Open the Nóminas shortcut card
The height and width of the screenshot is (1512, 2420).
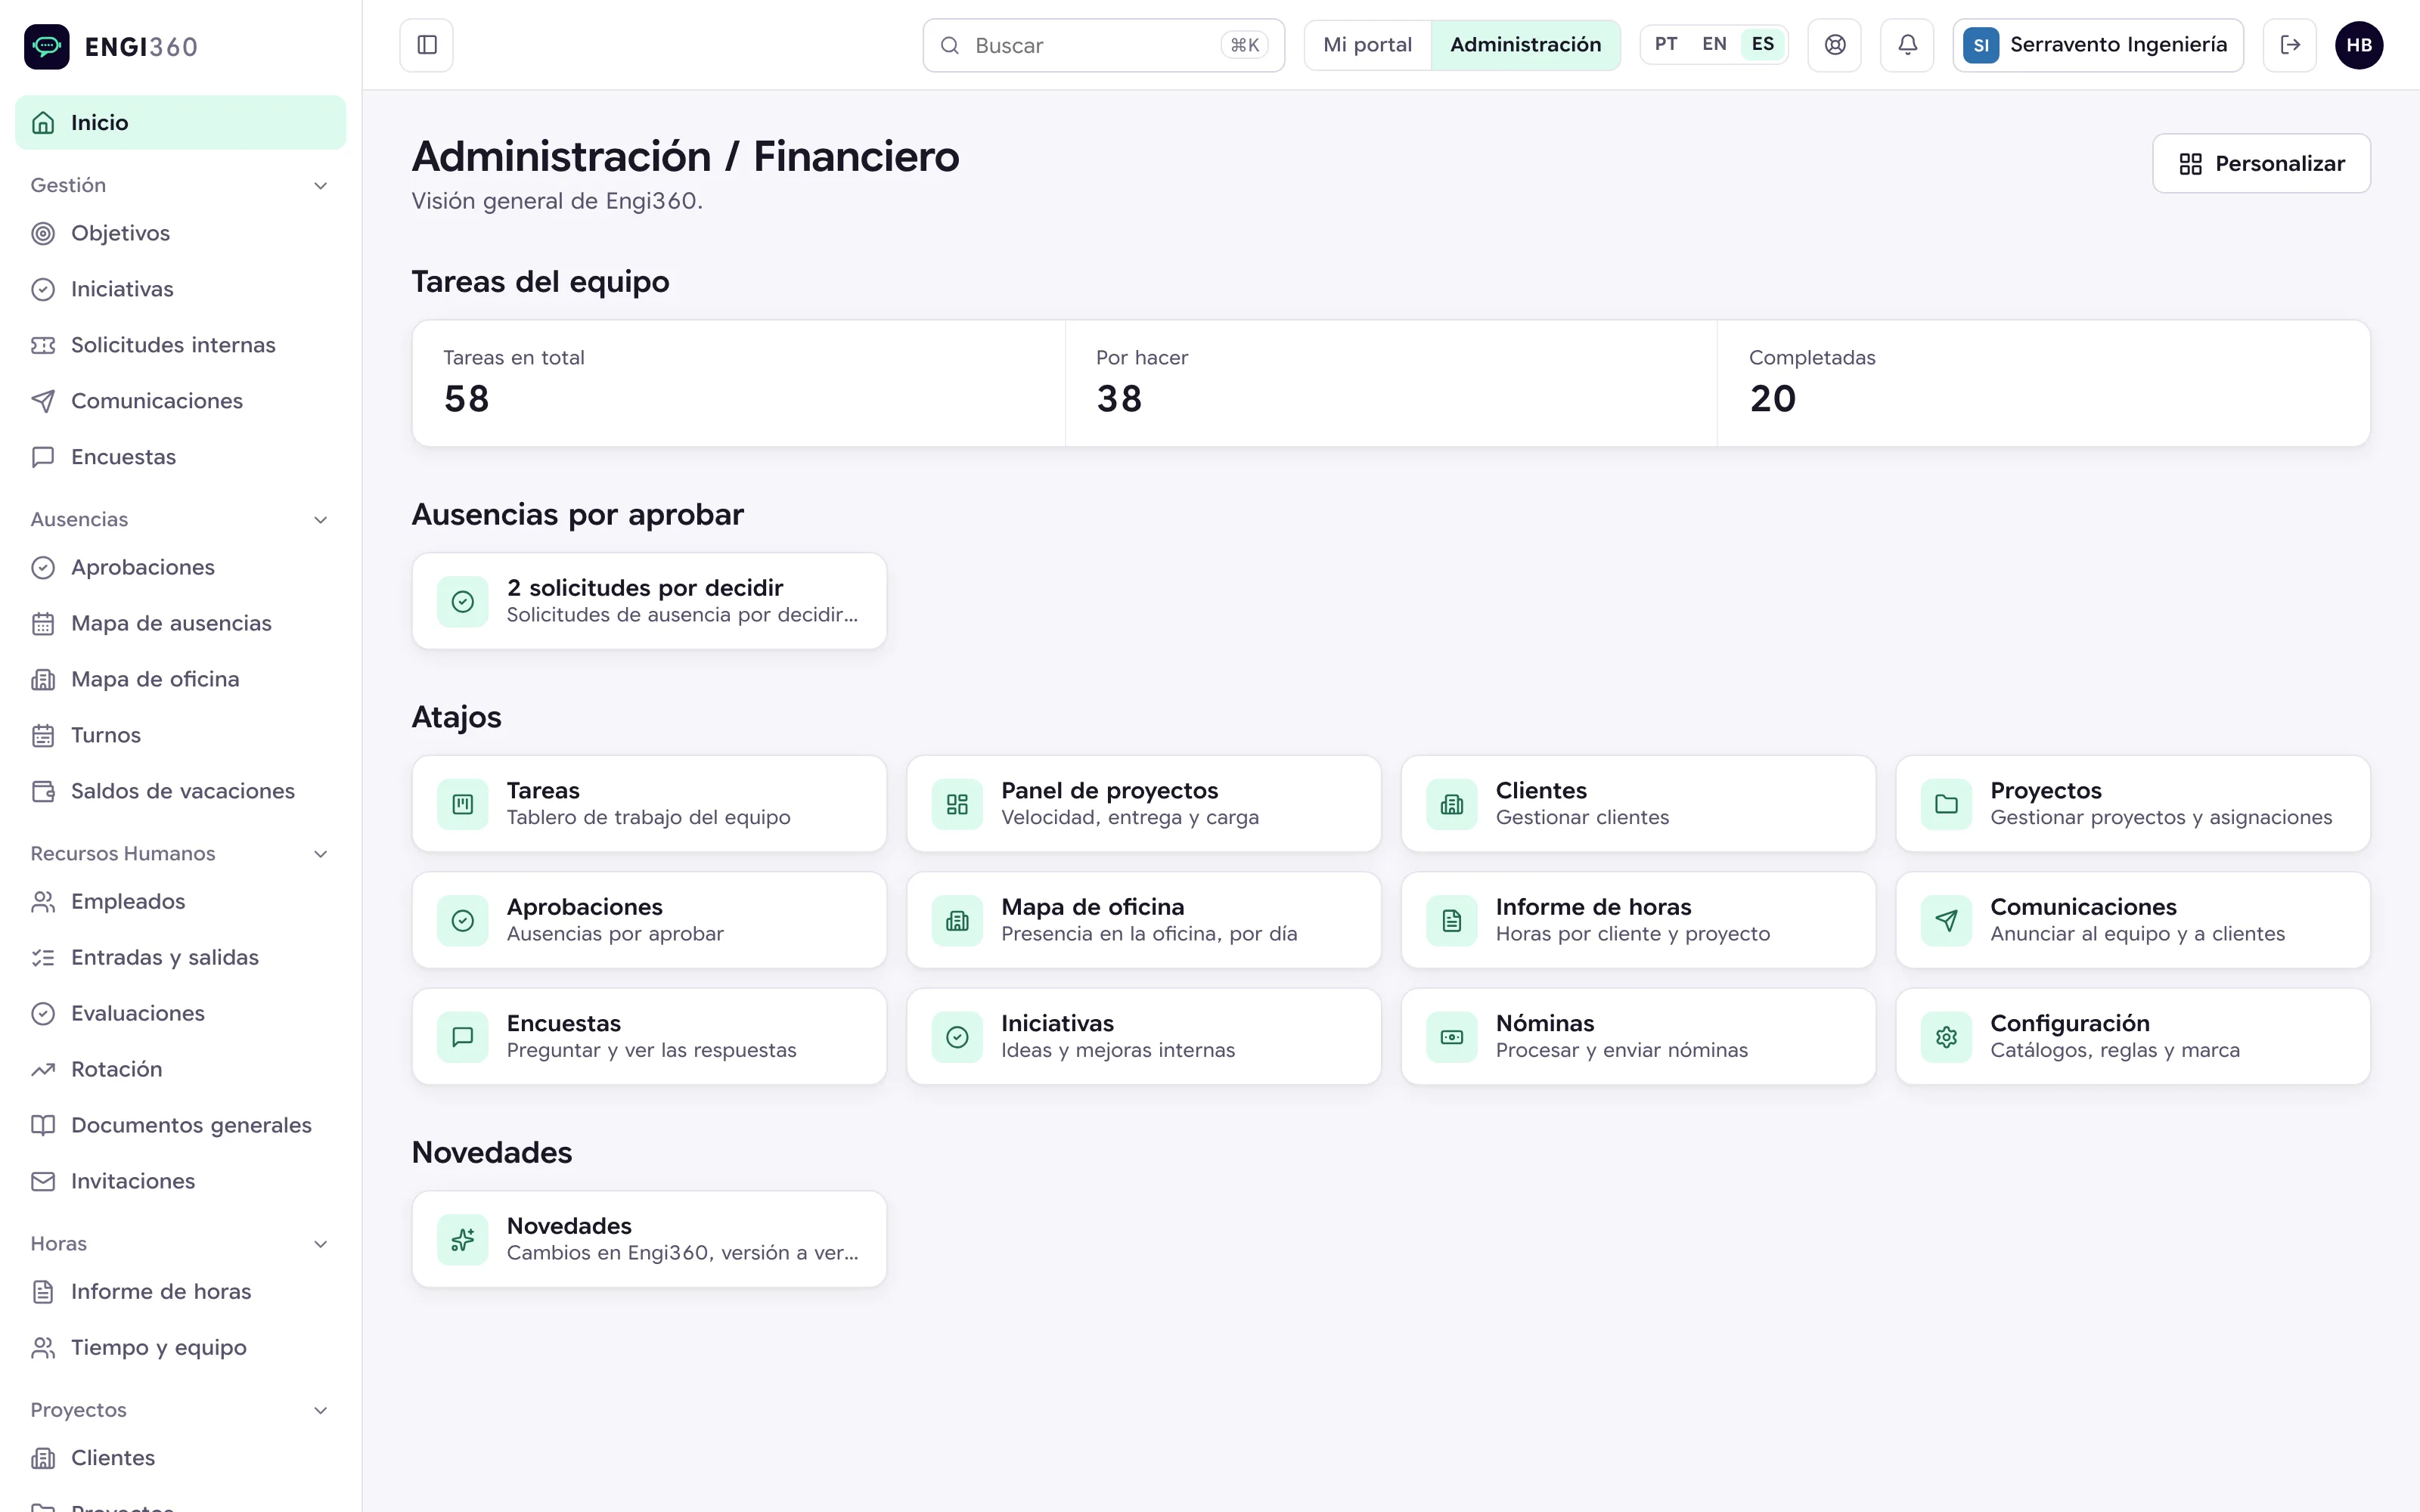(x=1638, y=1036)
